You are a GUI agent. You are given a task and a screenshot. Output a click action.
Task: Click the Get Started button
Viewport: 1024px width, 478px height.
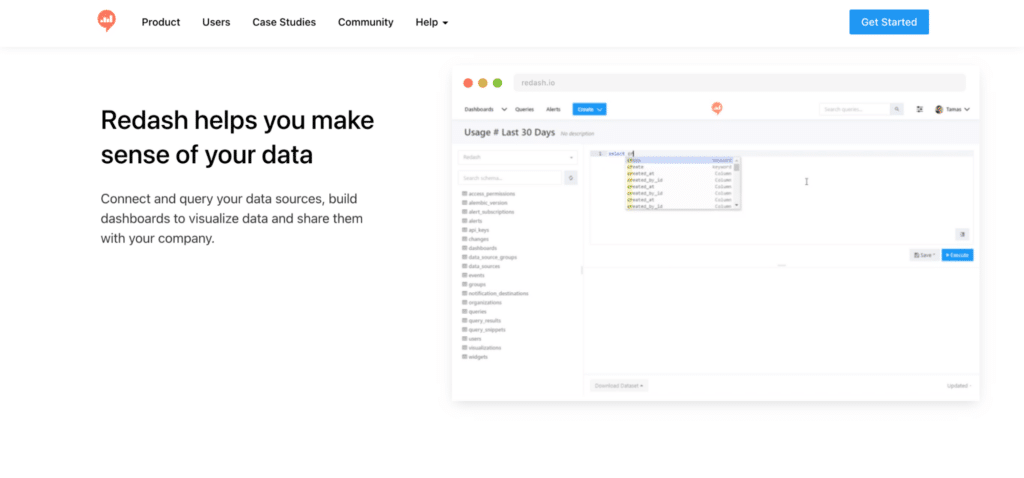tap(889, 22)
